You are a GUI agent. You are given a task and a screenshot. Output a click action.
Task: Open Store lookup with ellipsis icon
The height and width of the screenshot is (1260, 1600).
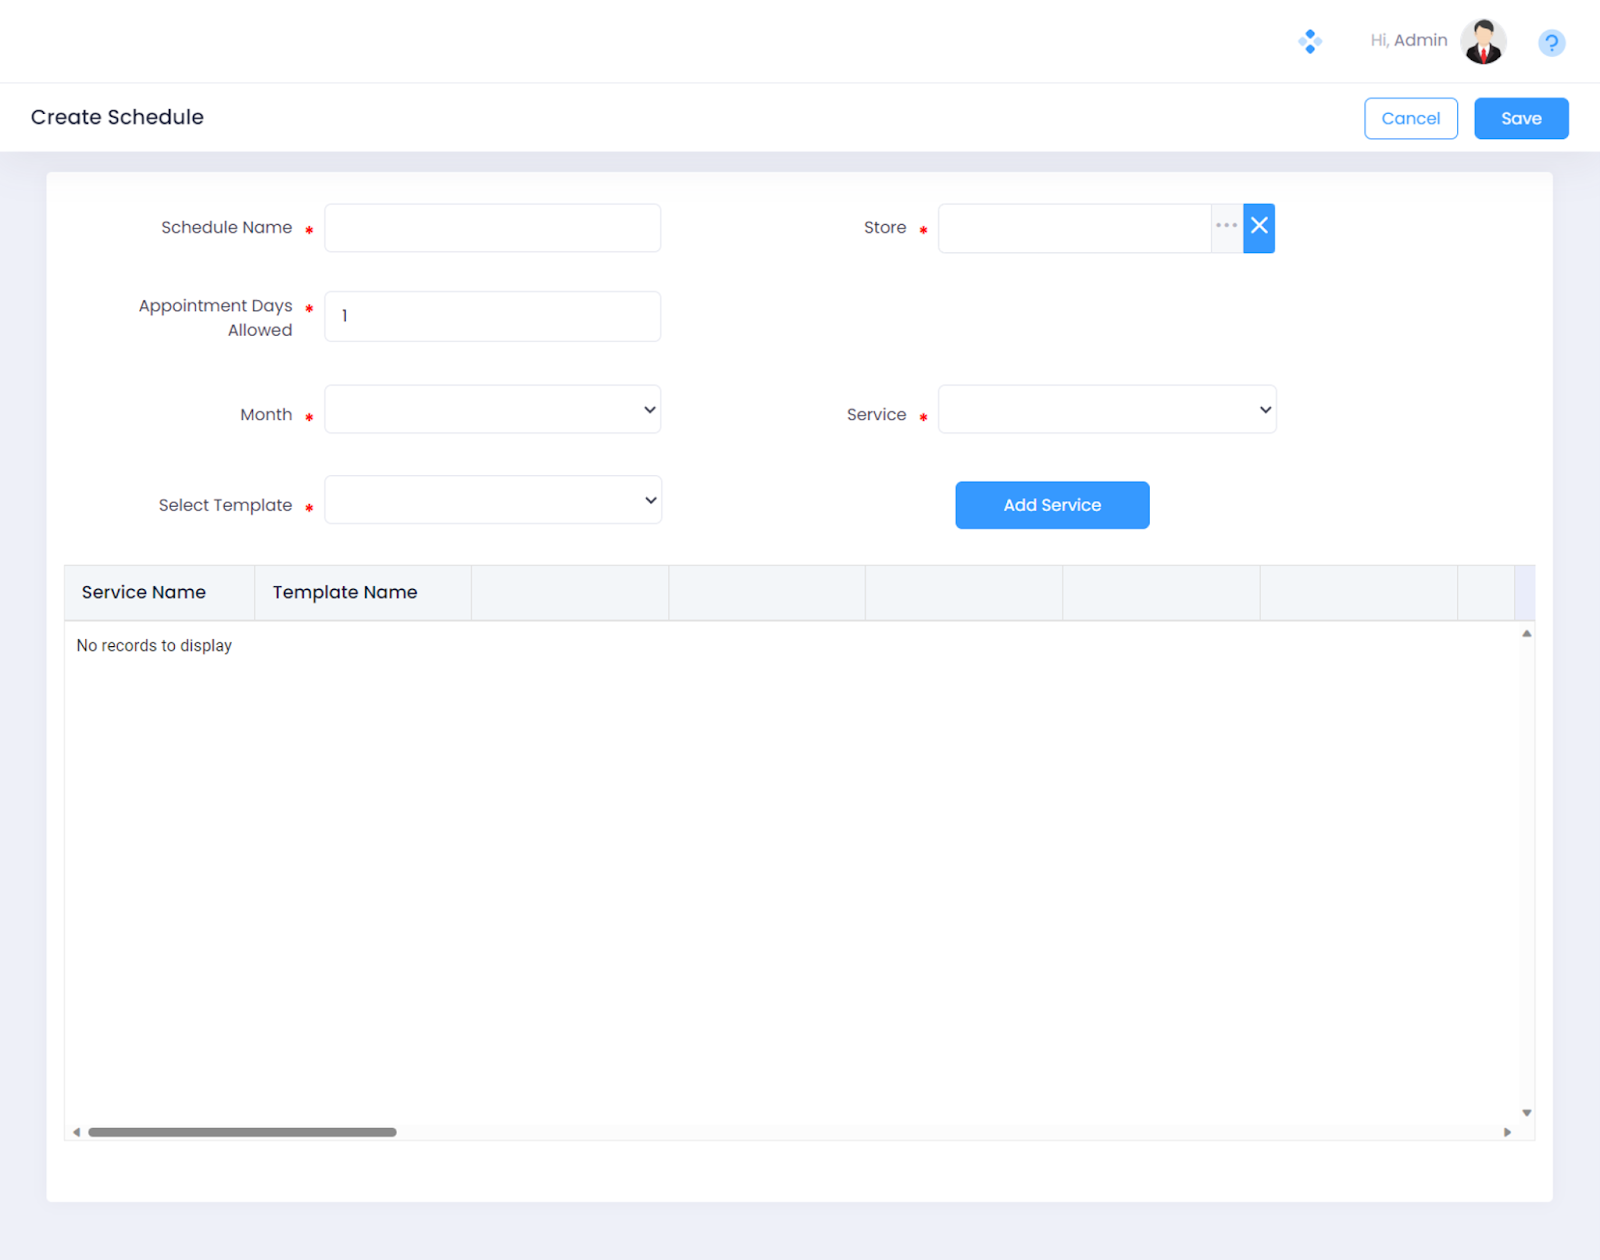click(x=1227, y=227)
